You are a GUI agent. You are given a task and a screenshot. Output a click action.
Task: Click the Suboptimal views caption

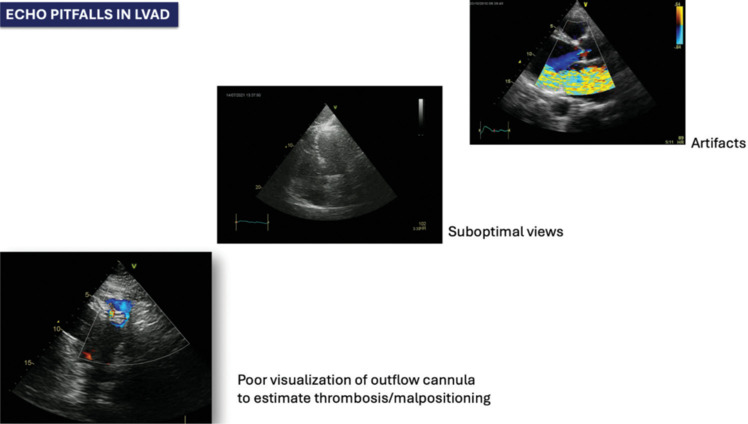[505, 231]
